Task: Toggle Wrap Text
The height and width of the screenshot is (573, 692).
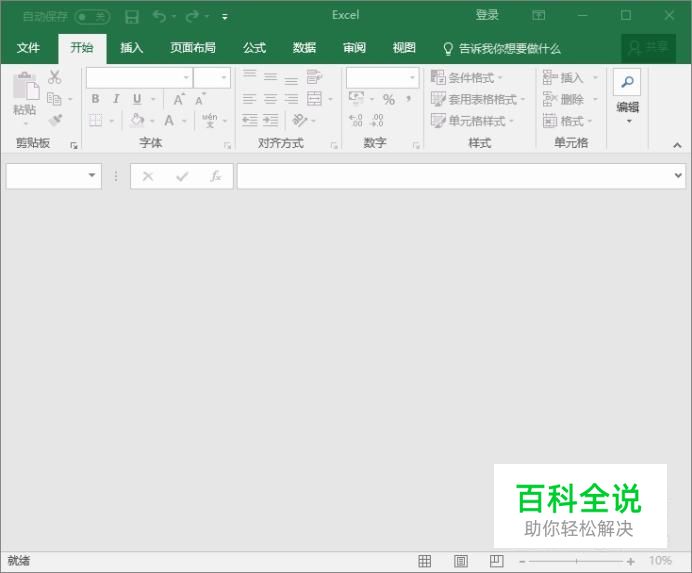Action: [314, 77]
